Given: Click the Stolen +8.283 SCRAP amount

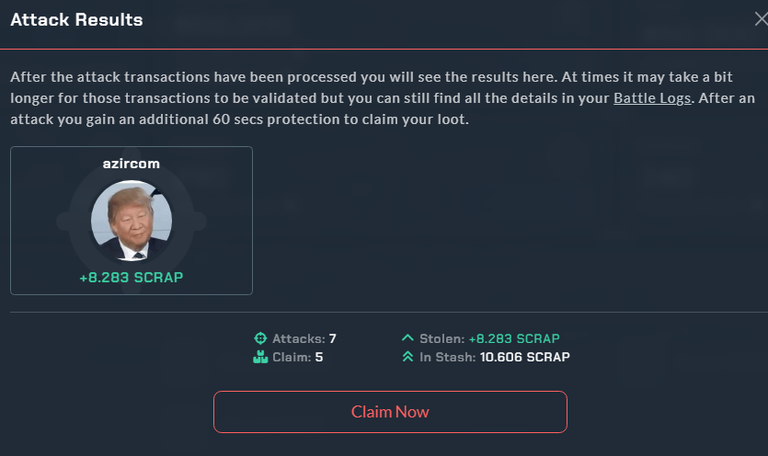Looking at the screenshot, I should coord(514,338).
